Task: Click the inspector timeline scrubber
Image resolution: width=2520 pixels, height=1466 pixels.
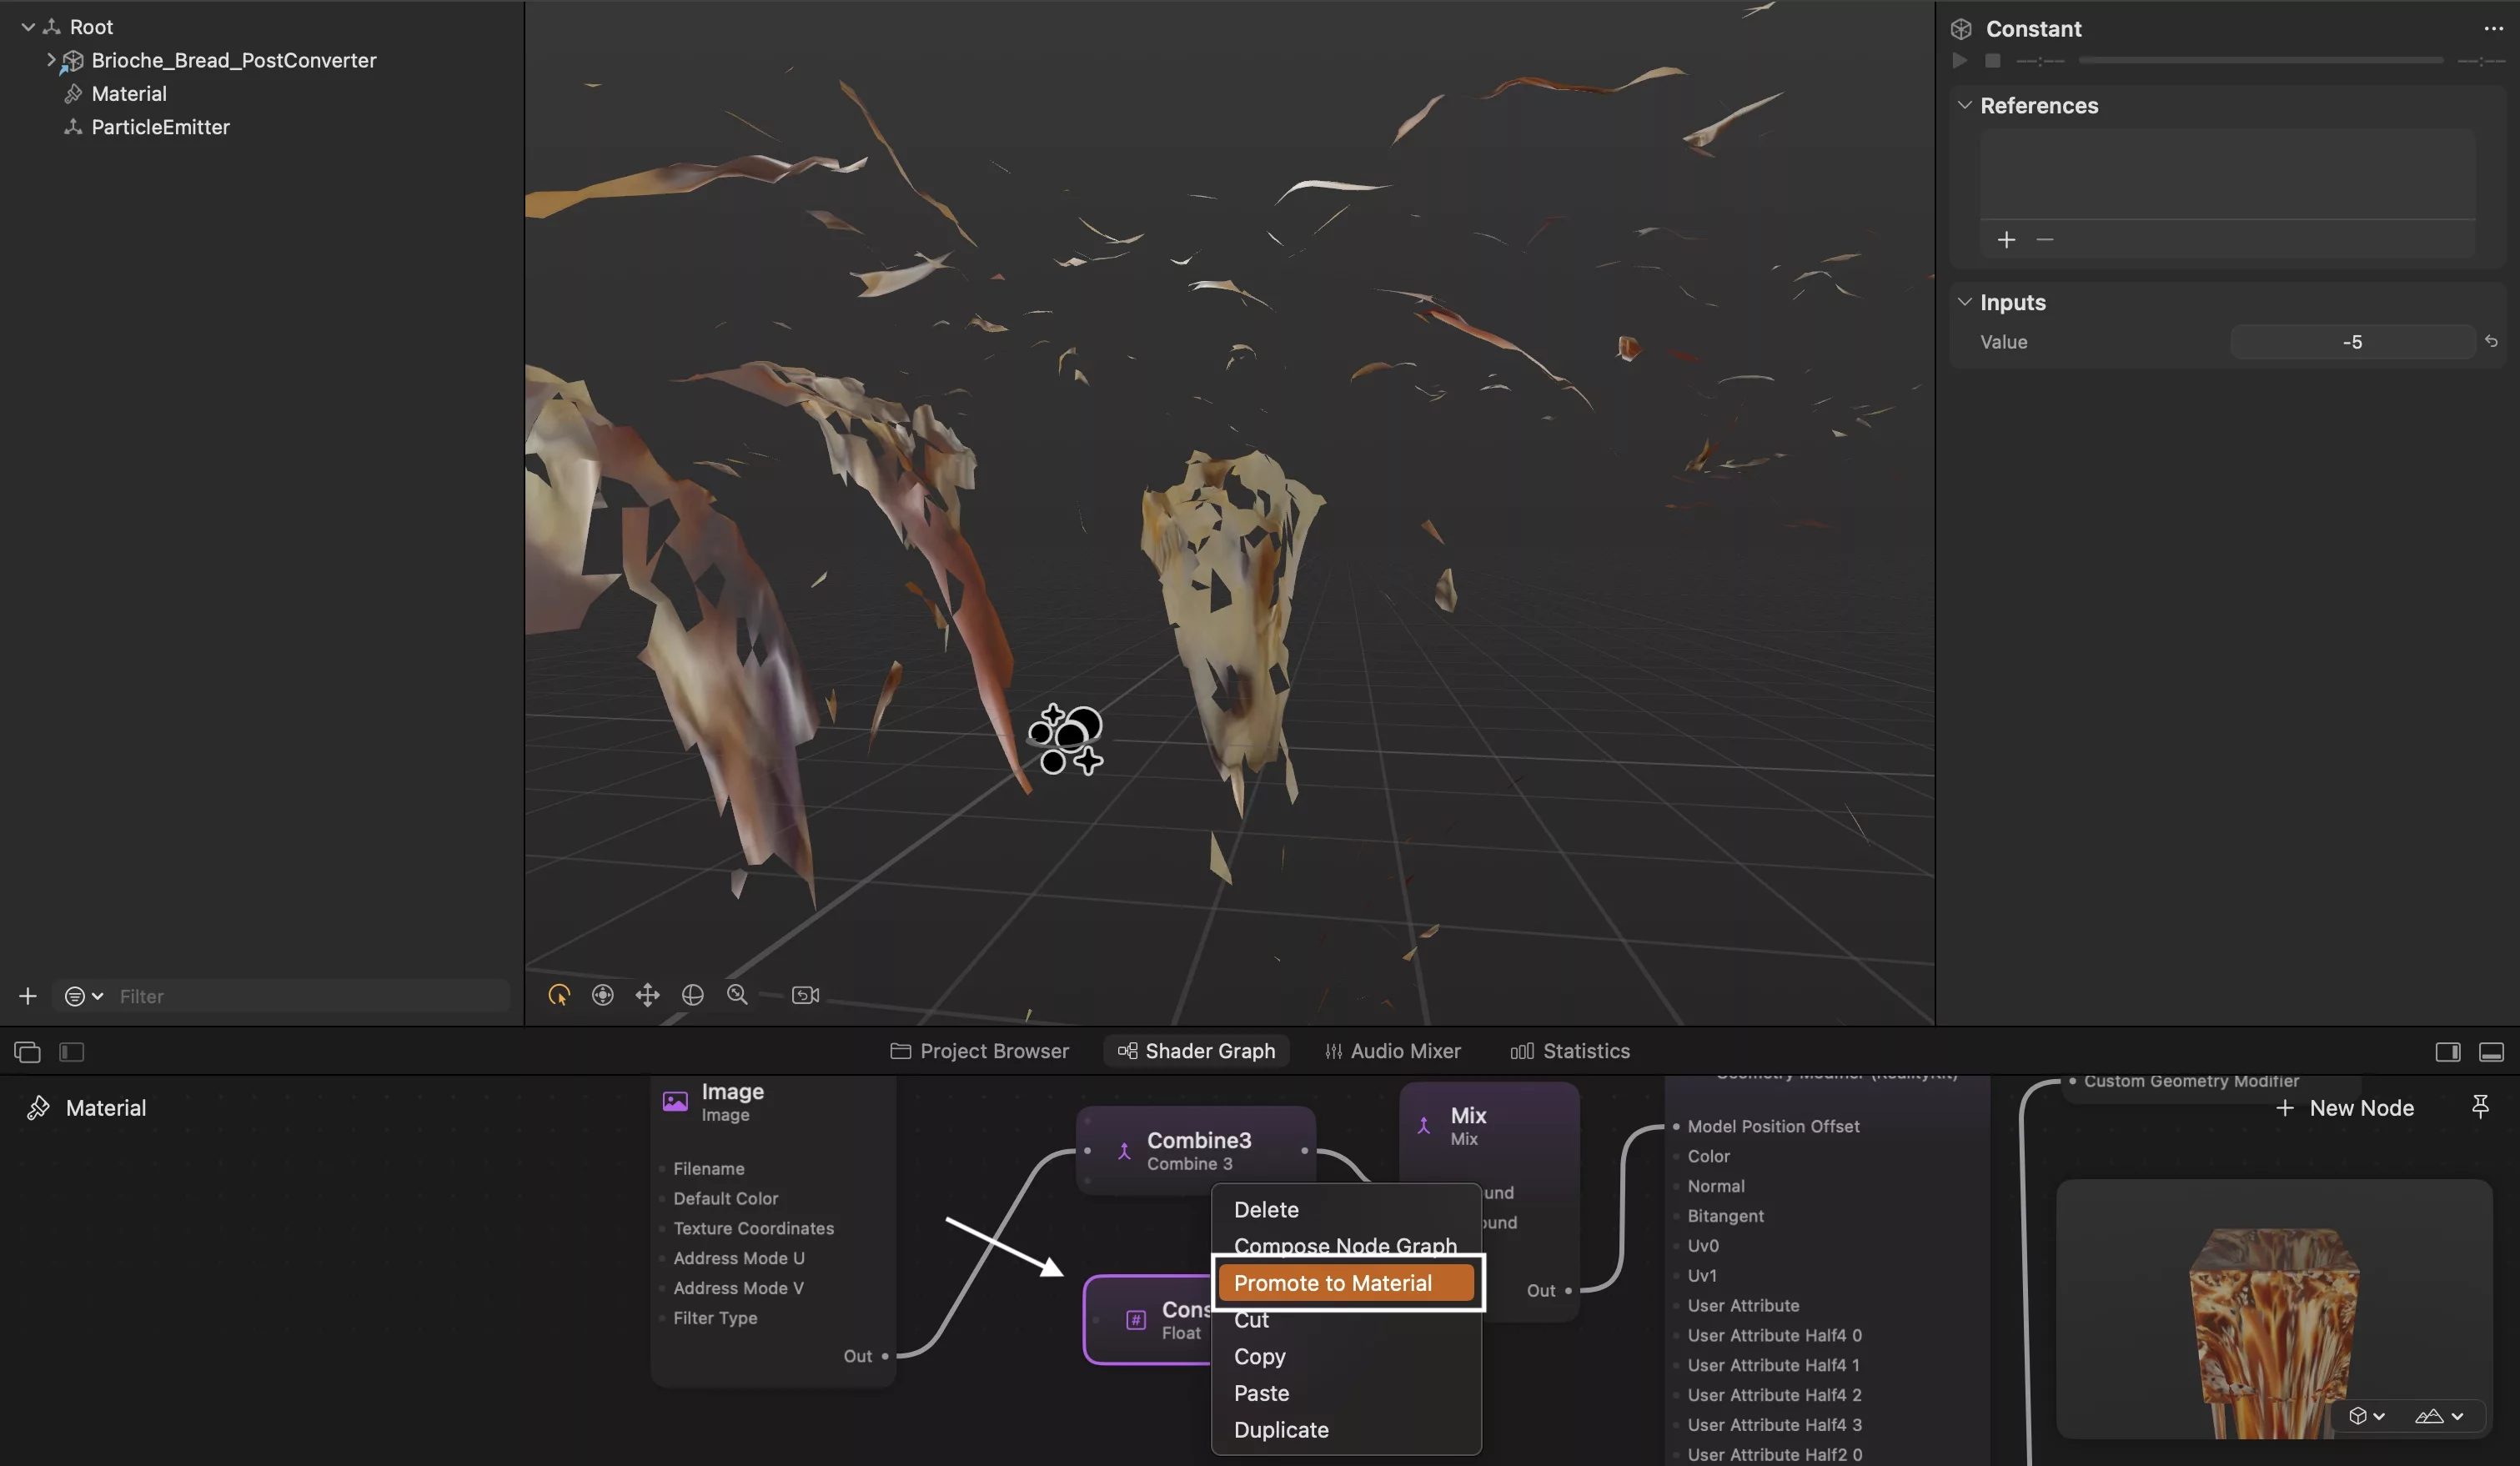Action: pyautogui.click(x=2260, y=61)
